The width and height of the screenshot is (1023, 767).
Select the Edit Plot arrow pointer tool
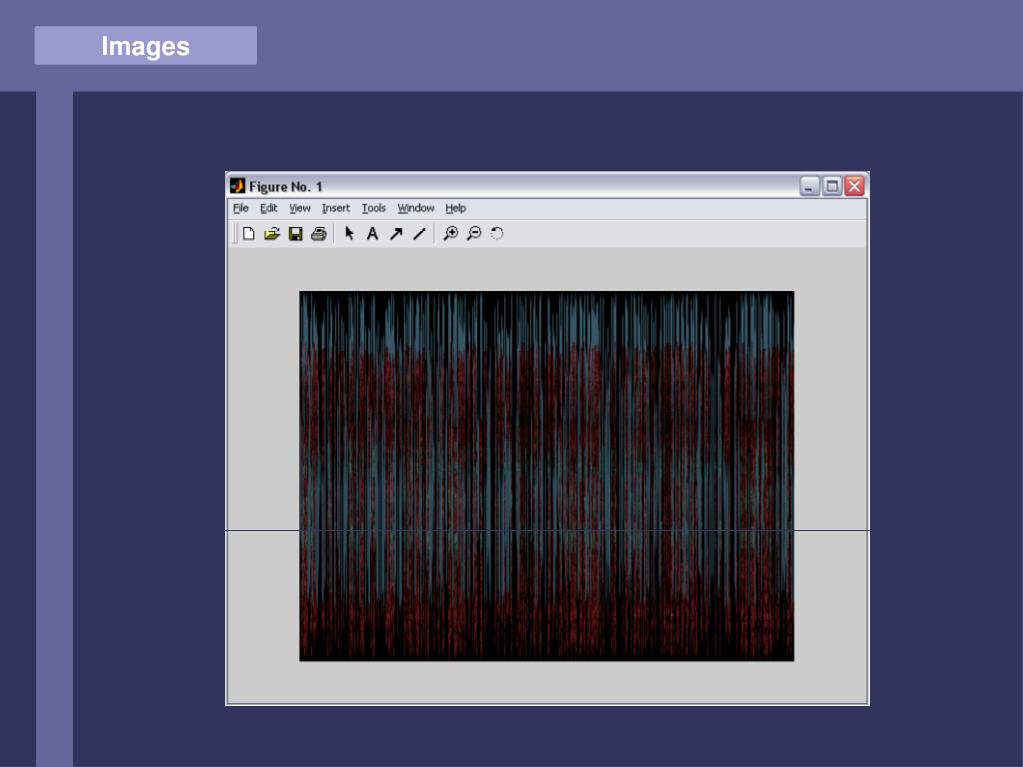click(349, 233)
